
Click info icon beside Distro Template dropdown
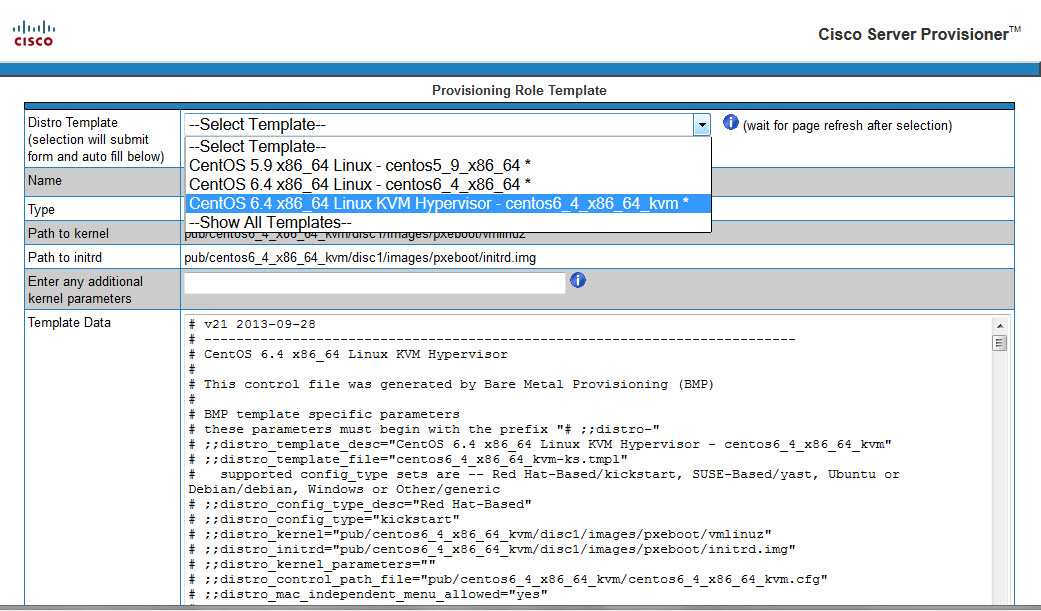click(x=730, y=122)
